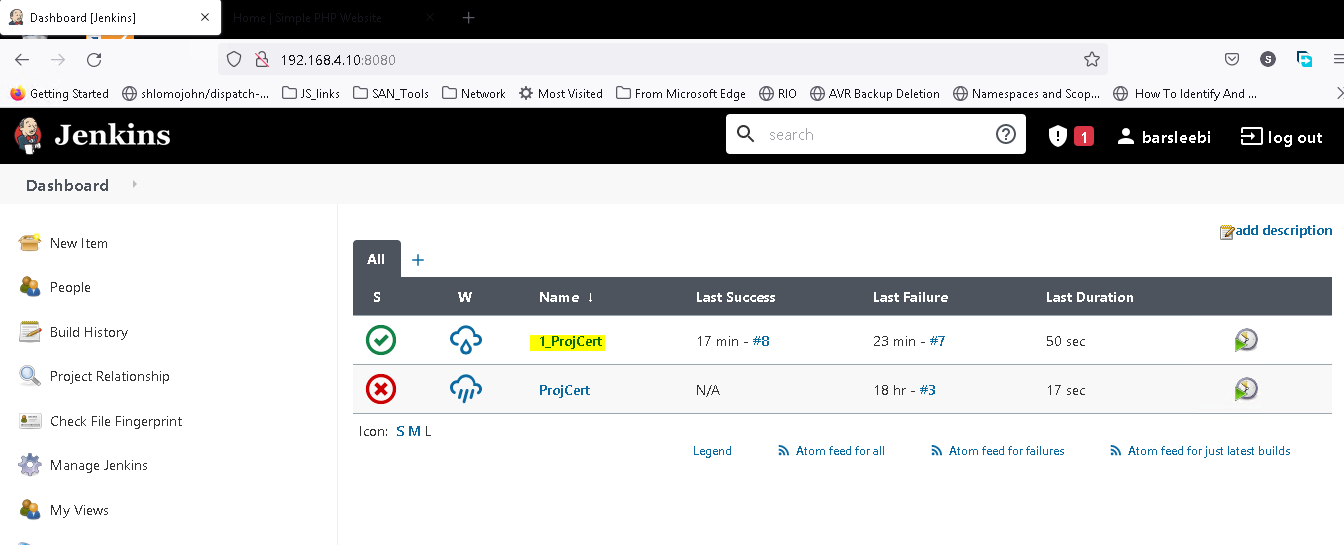The height and width of the screenshot is (545, 1344).
Task: Click green success status icon of 1_ProjCert
Action: 381,340
